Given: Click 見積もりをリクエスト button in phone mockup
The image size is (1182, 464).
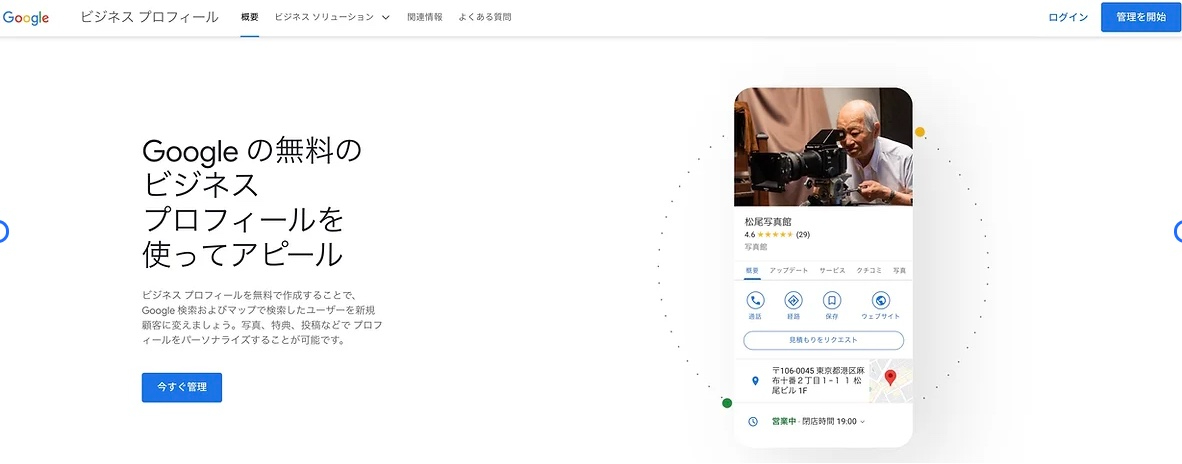Looking at the screenshot, I should tap(823, 340).
